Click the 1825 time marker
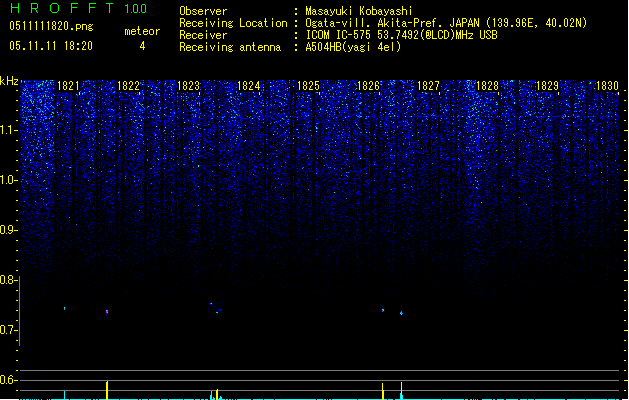 pos(308,86)
